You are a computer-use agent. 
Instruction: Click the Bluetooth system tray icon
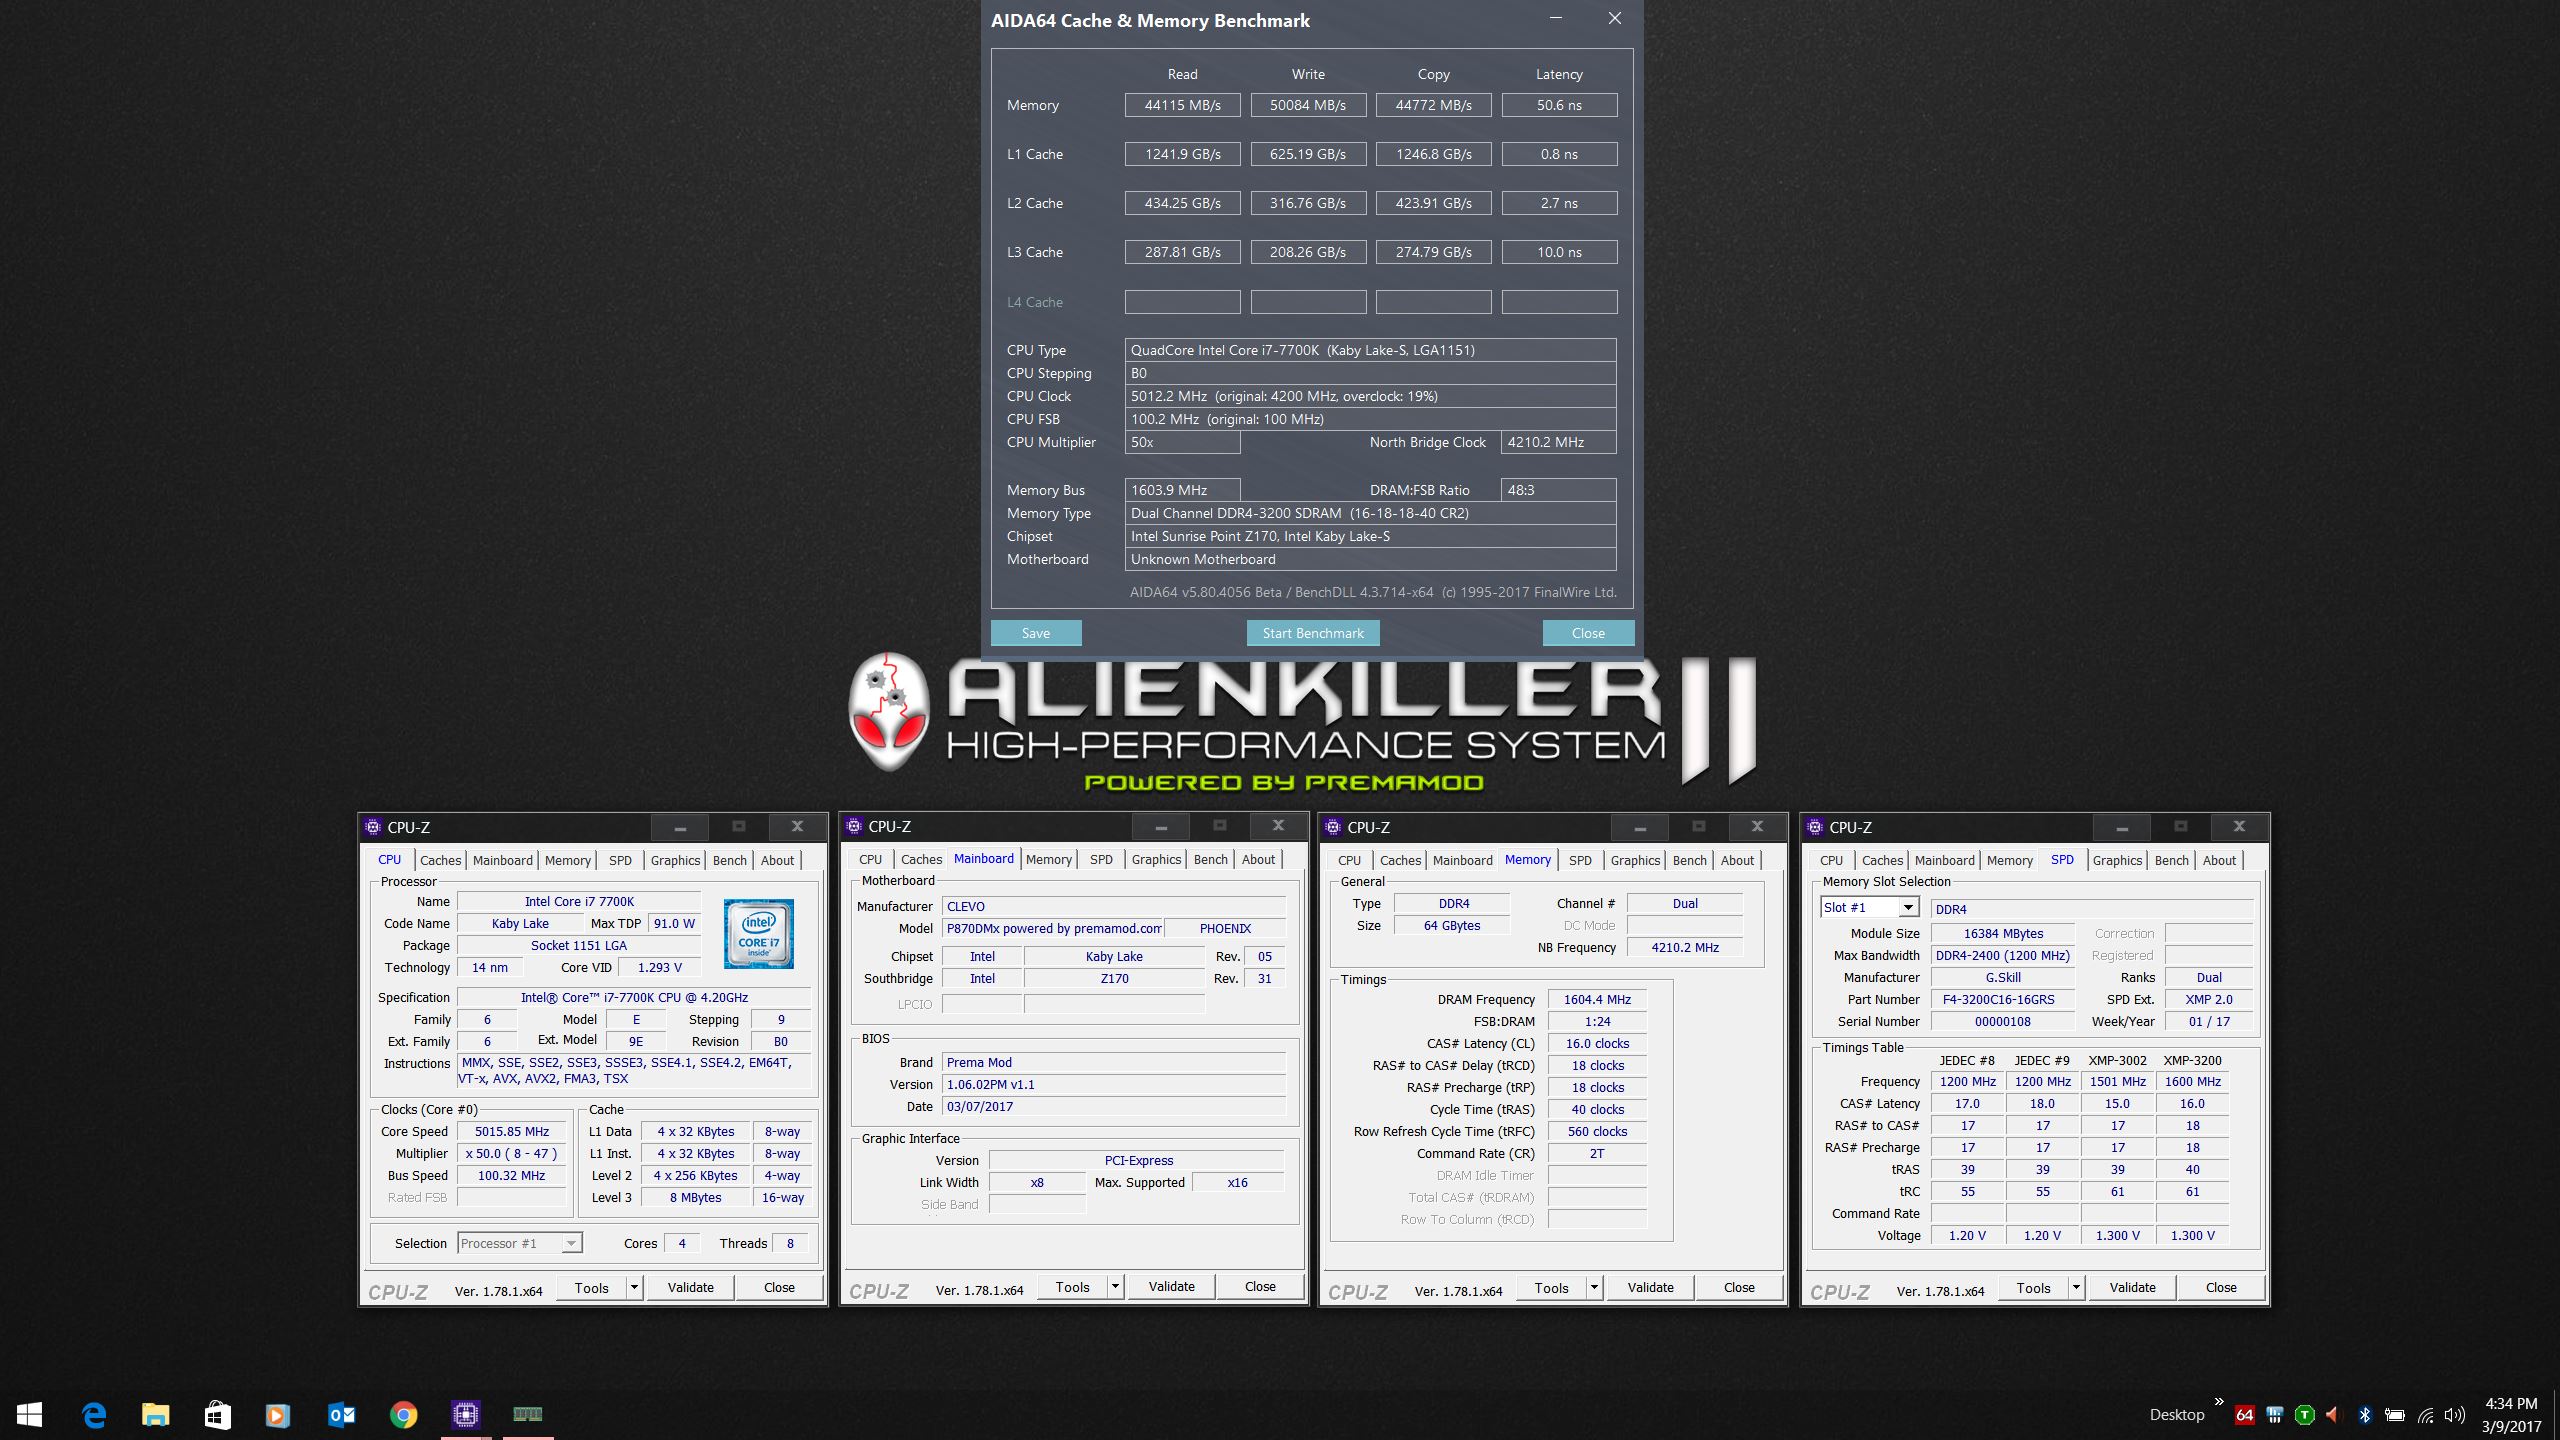2365,1415
